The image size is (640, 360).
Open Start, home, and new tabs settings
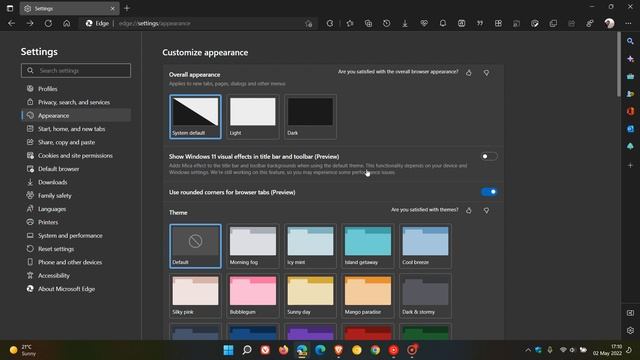(x=76, y=129)
